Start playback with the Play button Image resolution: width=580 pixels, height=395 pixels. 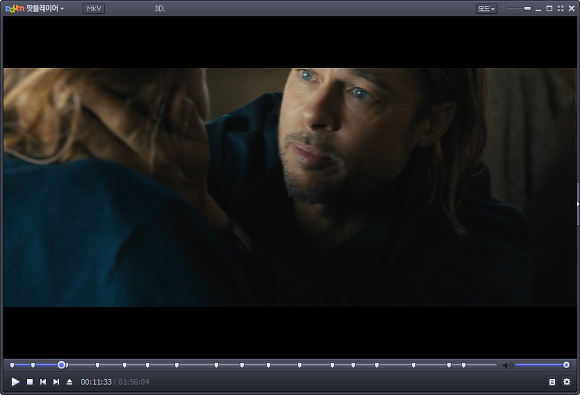[15, 382]
